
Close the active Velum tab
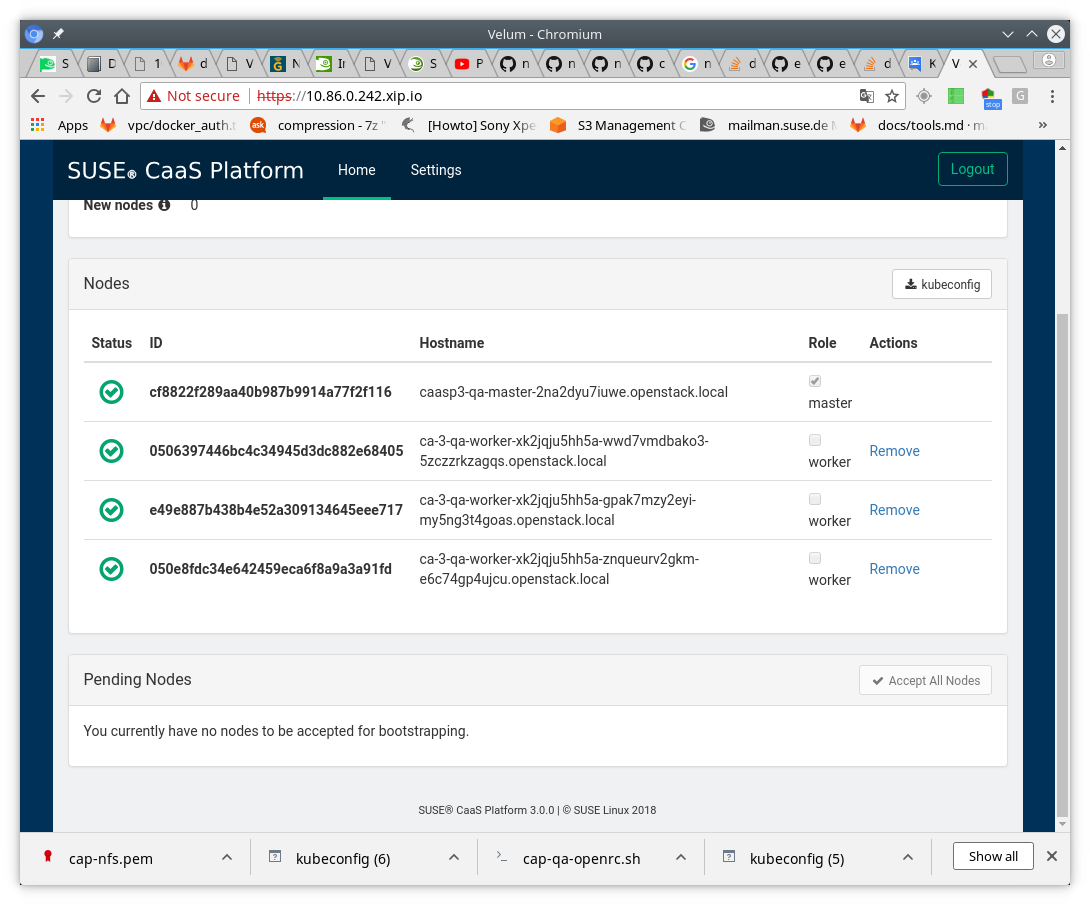click(x=973, y=64)
